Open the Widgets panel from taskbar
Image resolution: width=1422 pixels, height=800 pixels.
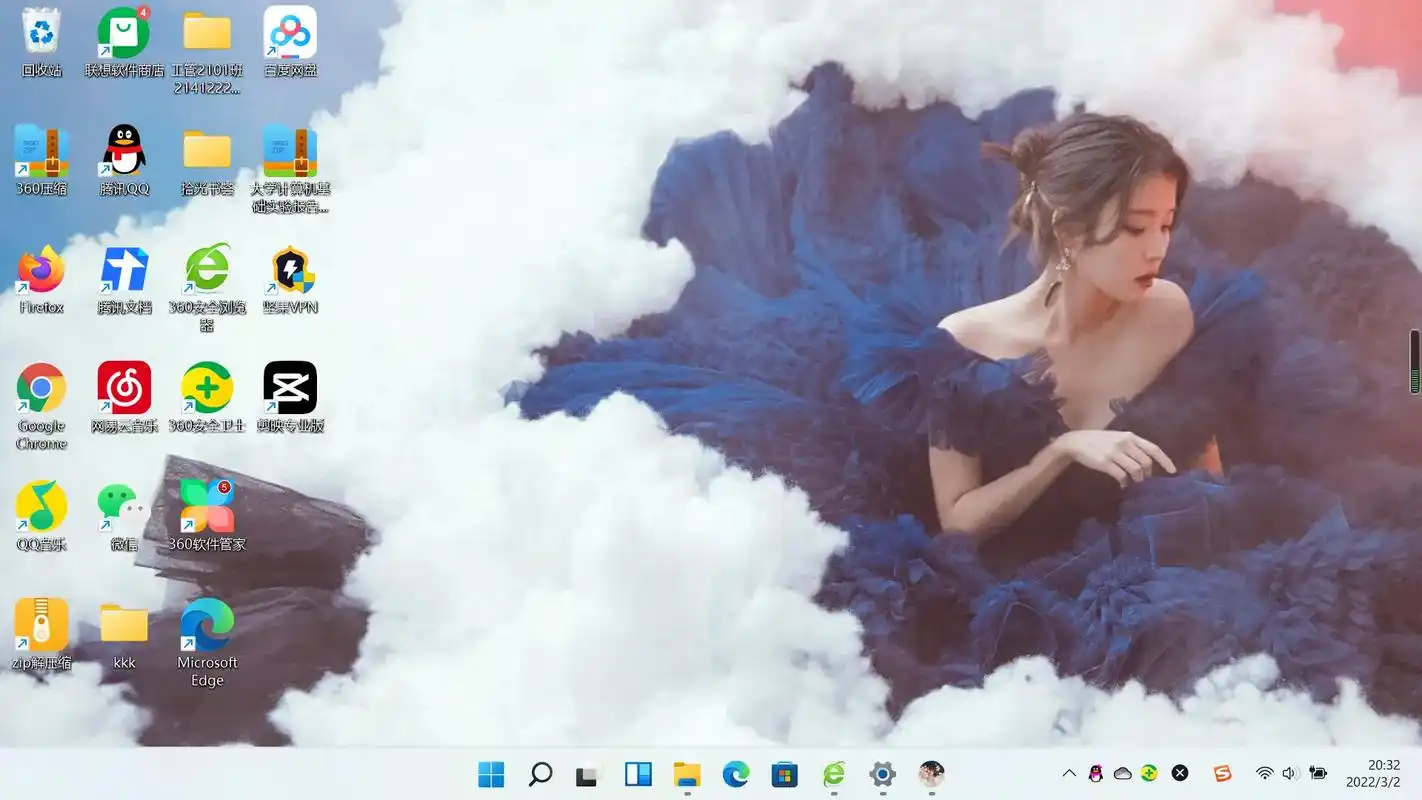pos(638,774)
